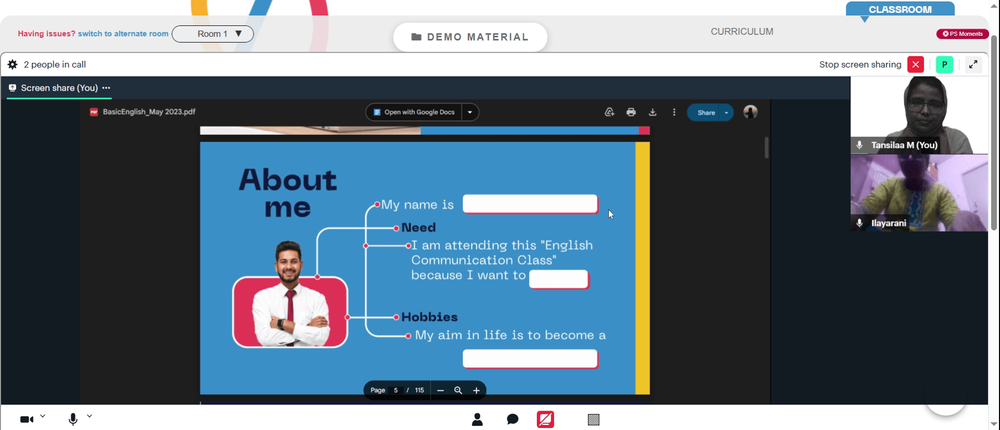This screenshot has width=1000, height=430.
Task: Open PDF viewer more actions menu
Action: pyautogui.click(x=674, y=112)
